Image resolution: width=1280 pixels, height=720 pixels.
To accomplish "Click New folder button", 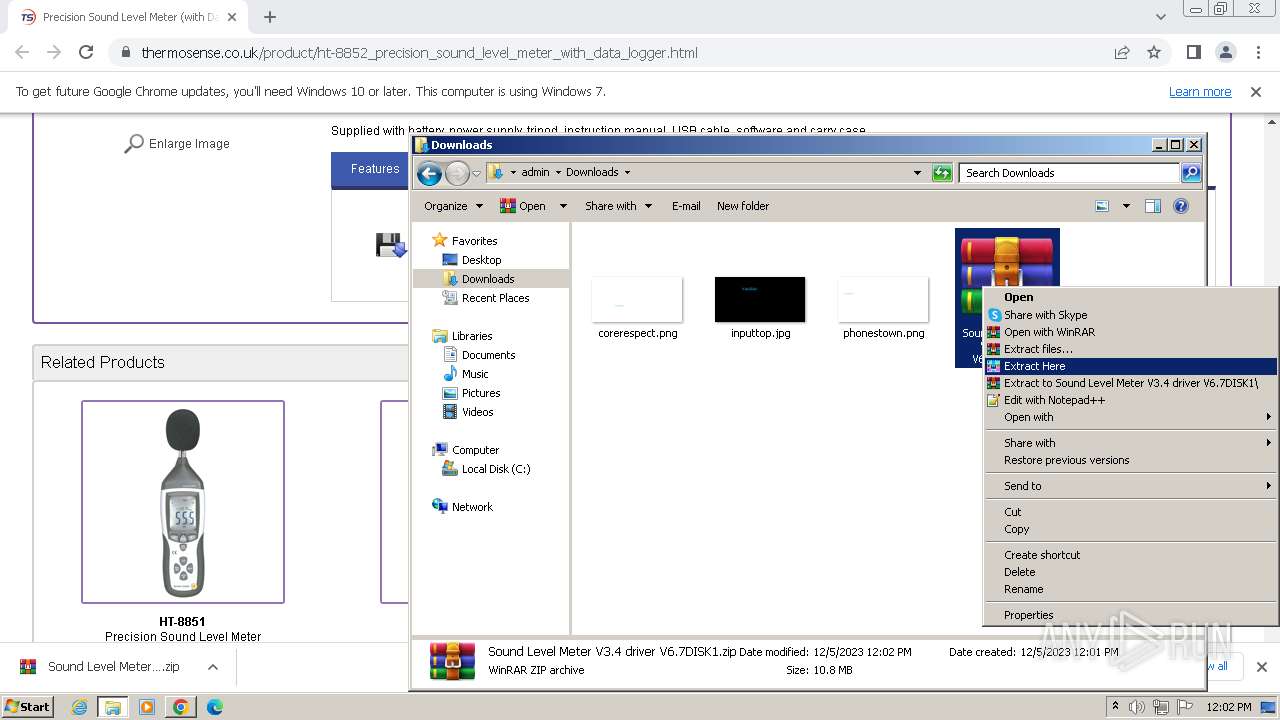I will [743, 206].
